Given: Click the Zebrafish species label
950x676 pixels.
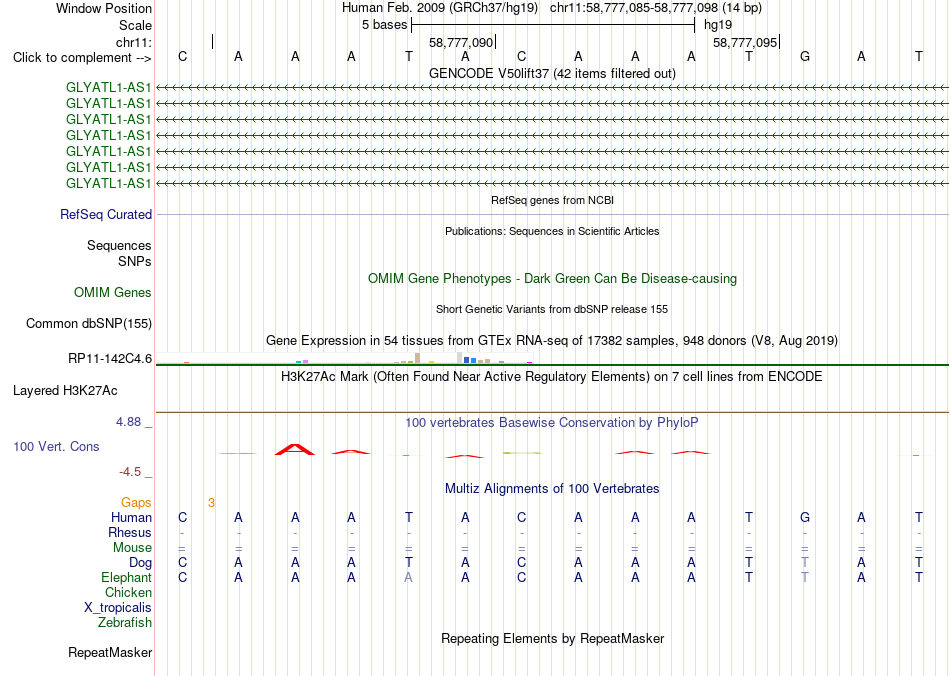Looking at the screenshot, I should (125, 622).
